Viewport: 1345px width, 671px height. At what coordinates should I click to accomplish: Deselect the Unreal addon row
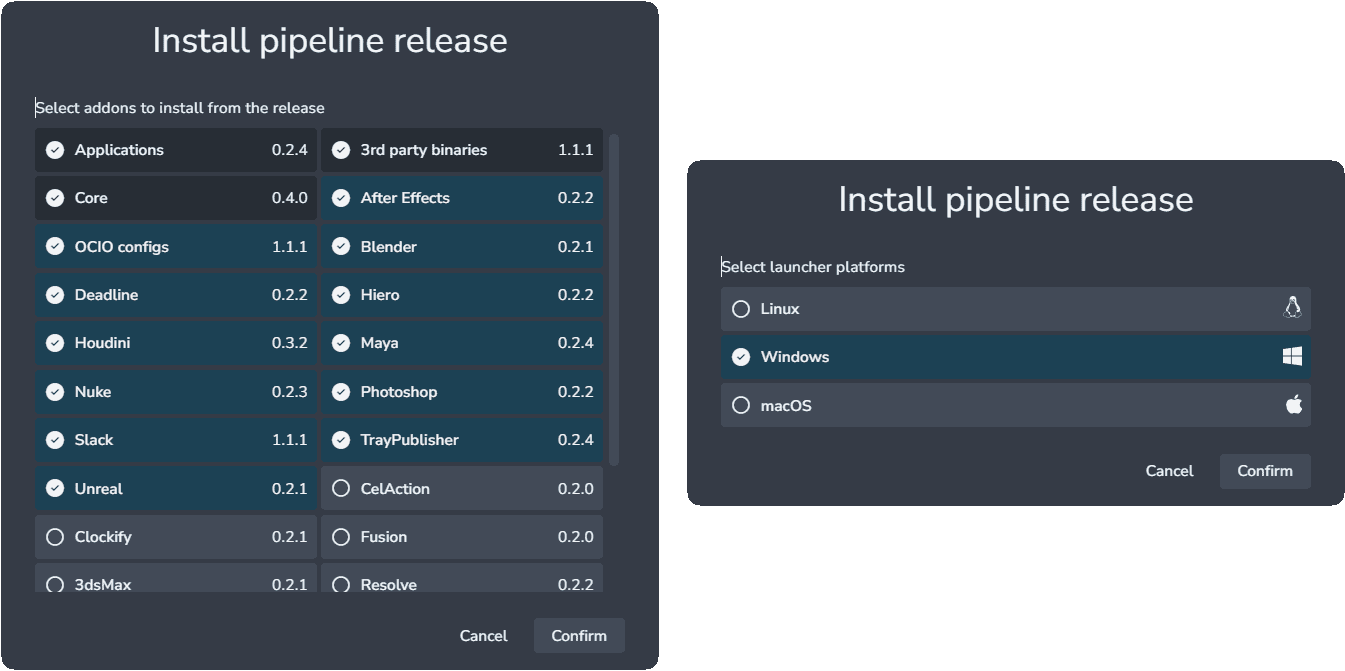tap(176, 489)
